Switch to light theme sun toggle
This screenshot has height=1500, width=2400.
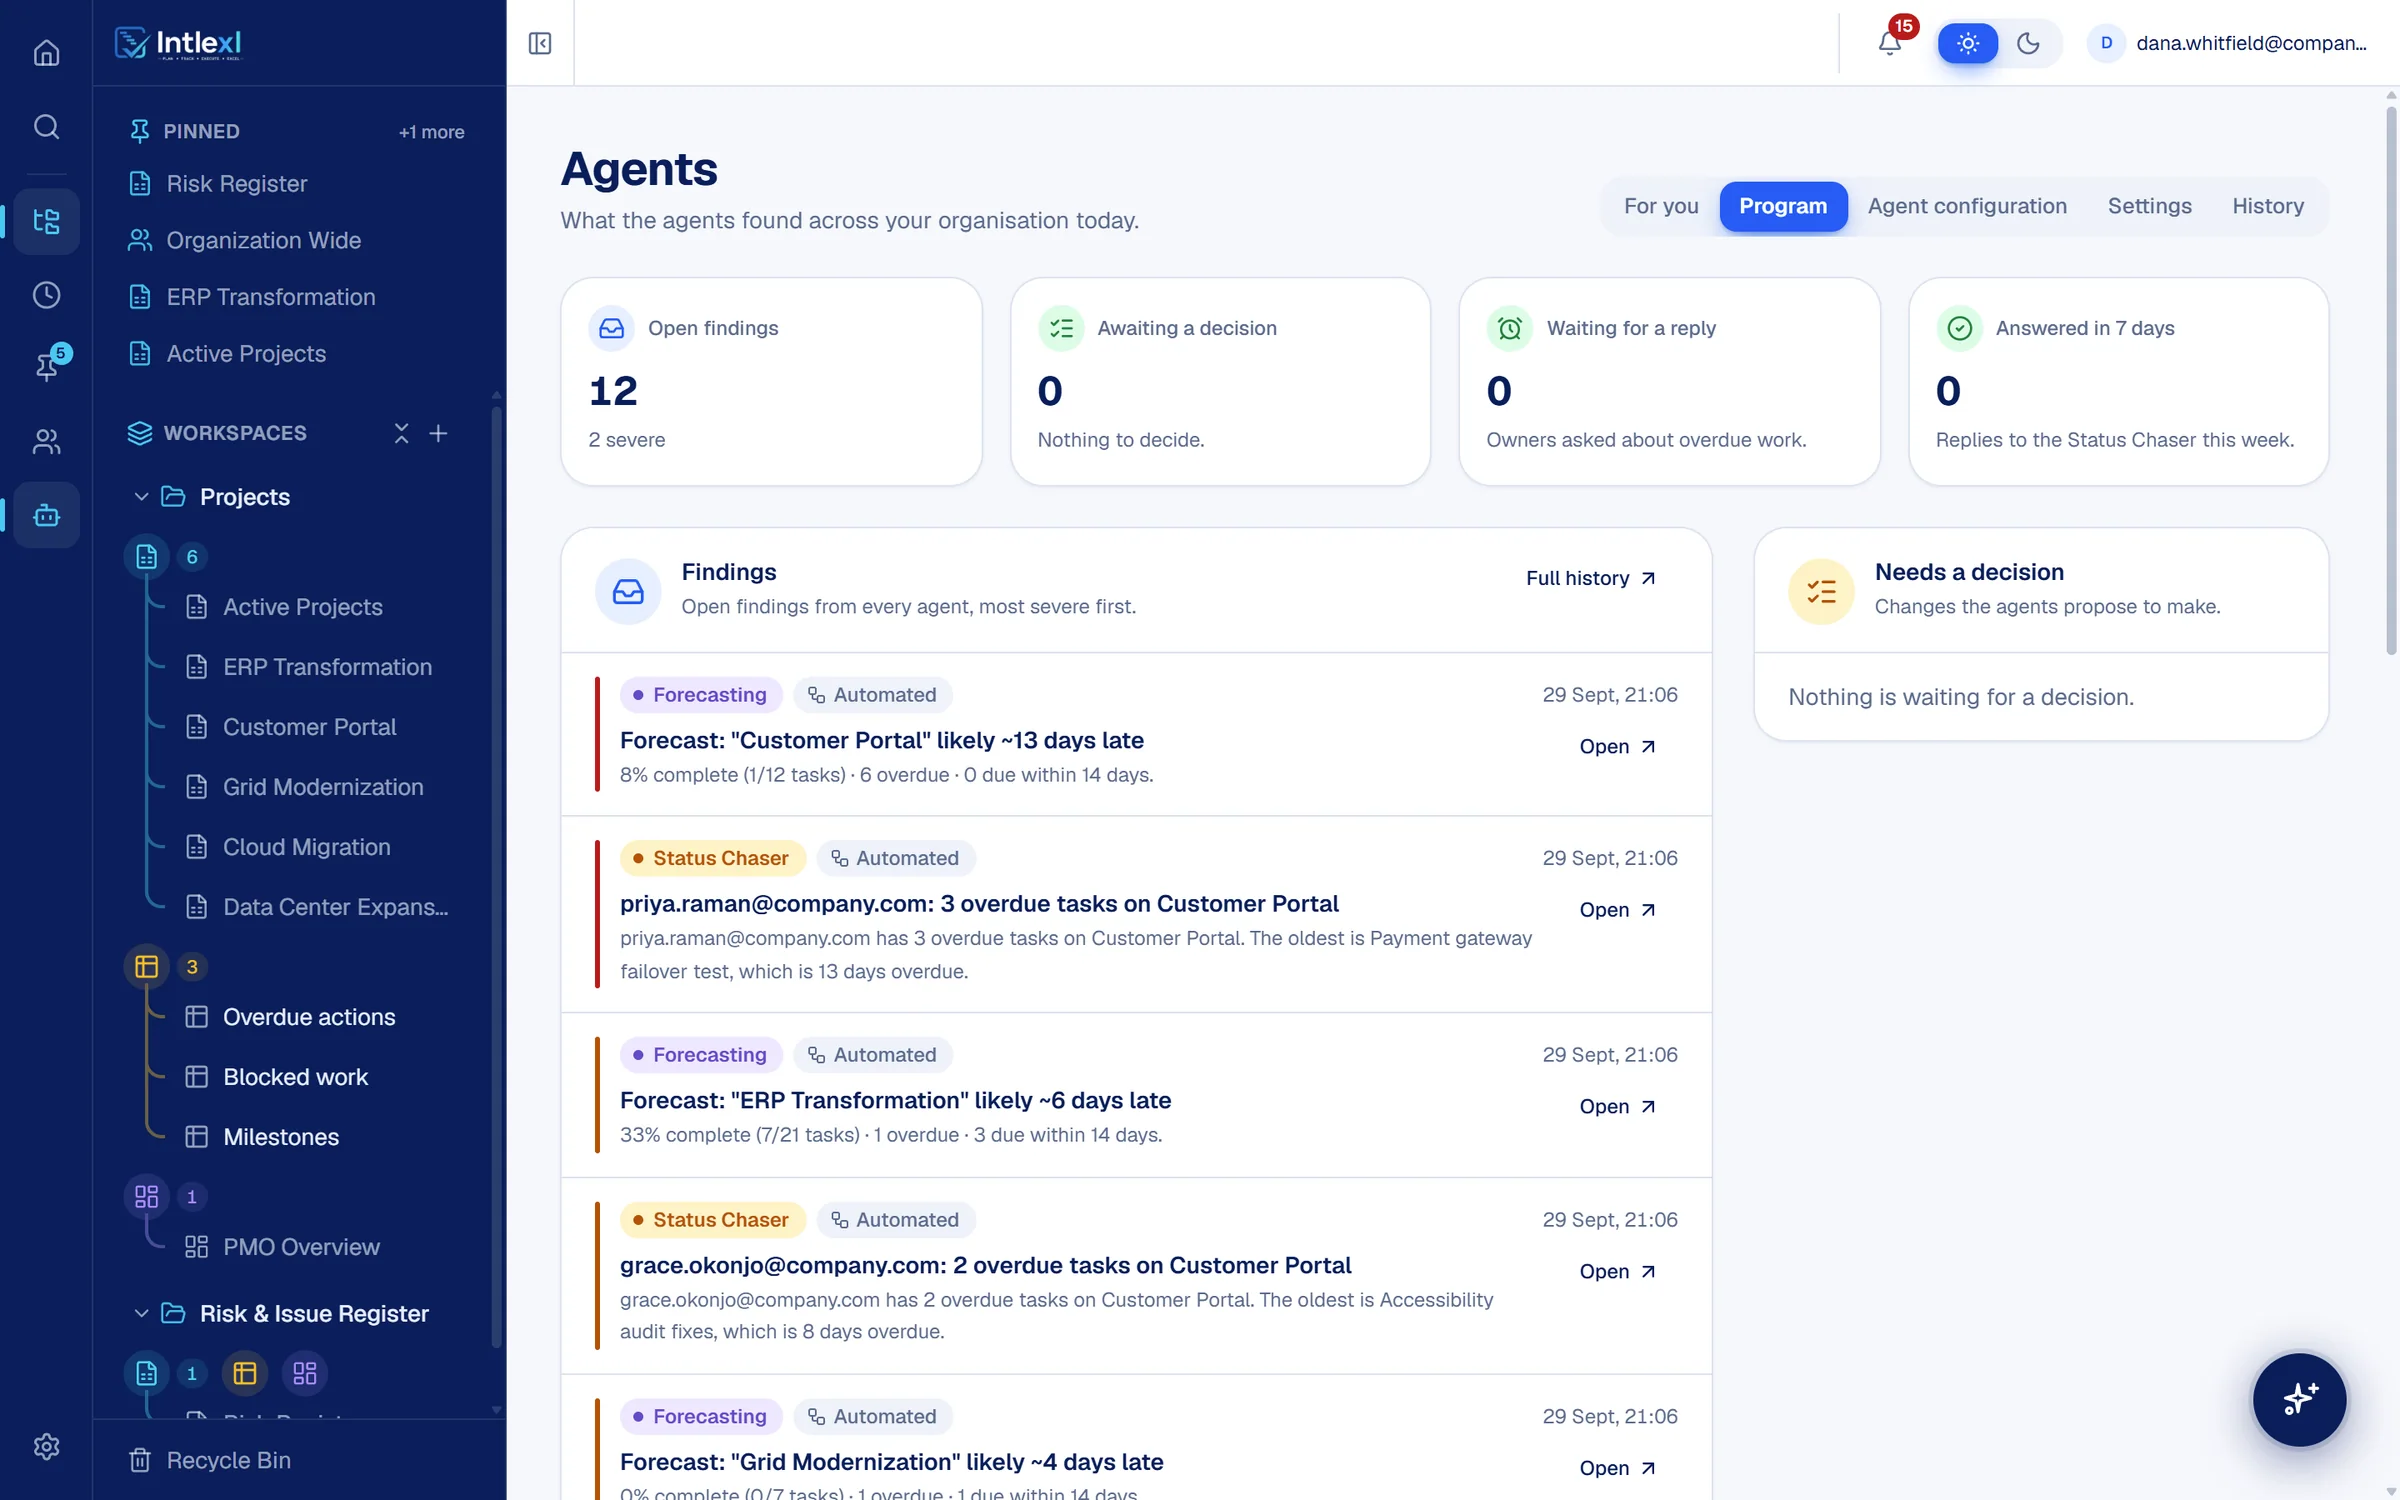[x=1967, y=43]
